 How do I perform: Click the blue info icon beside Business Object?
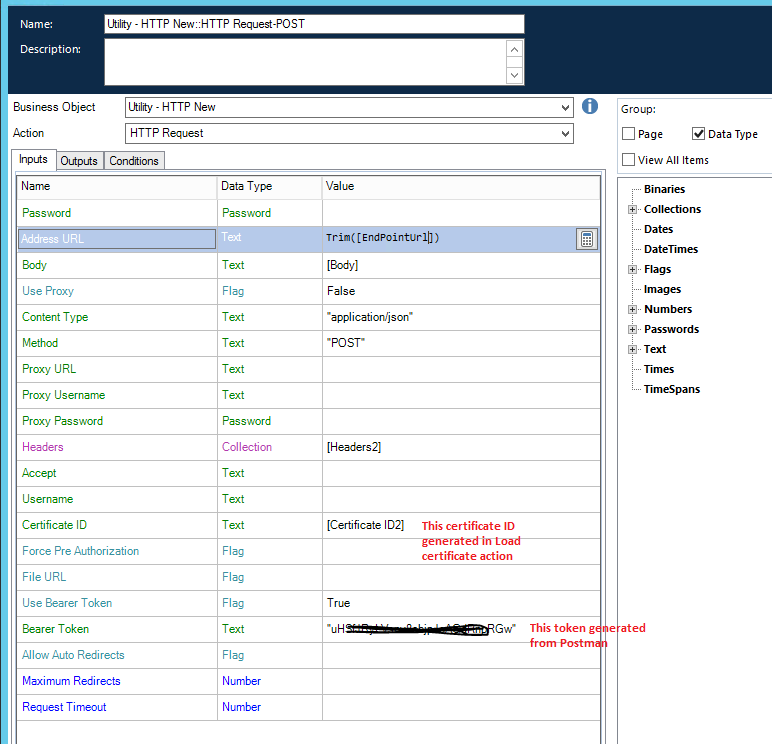590,106
